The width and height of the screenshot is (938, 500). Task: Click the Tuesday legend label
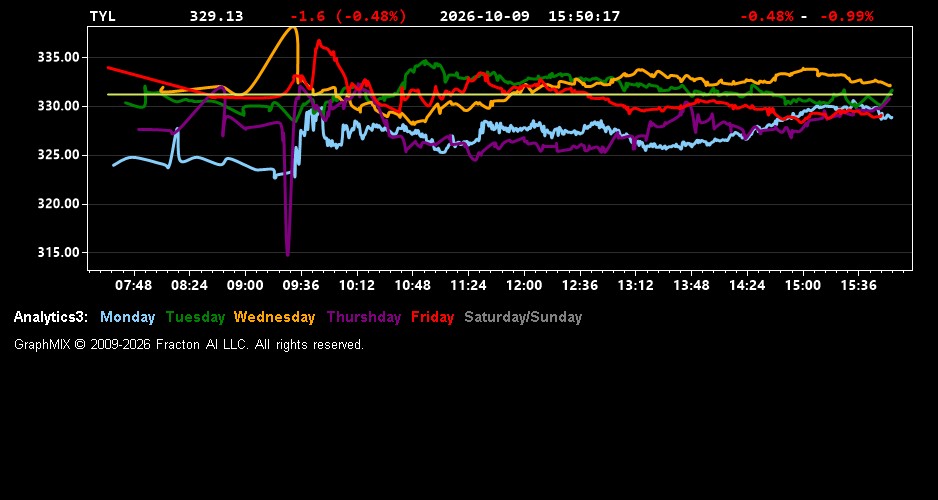coord(195,318)
